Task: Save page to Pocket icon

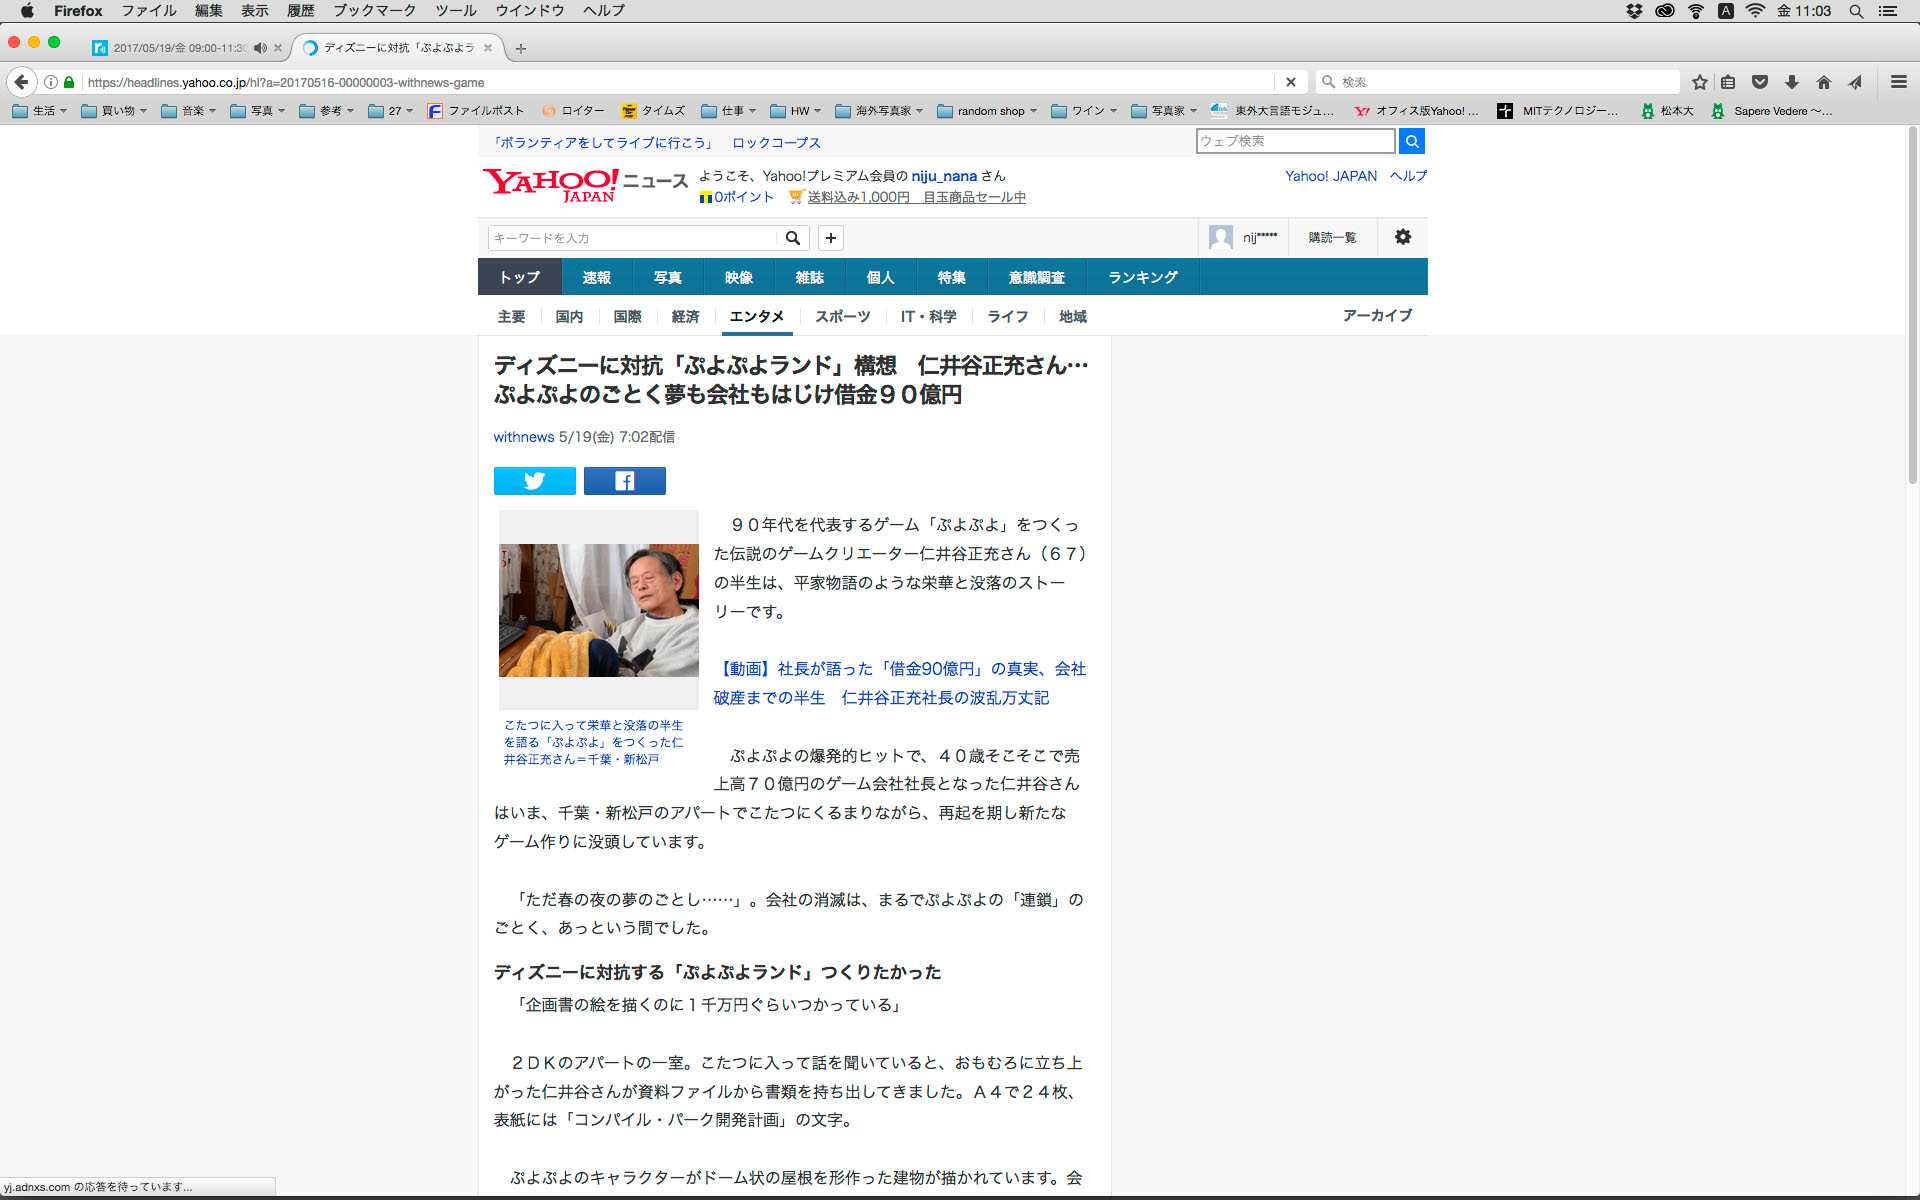Action: point(1760,82)
